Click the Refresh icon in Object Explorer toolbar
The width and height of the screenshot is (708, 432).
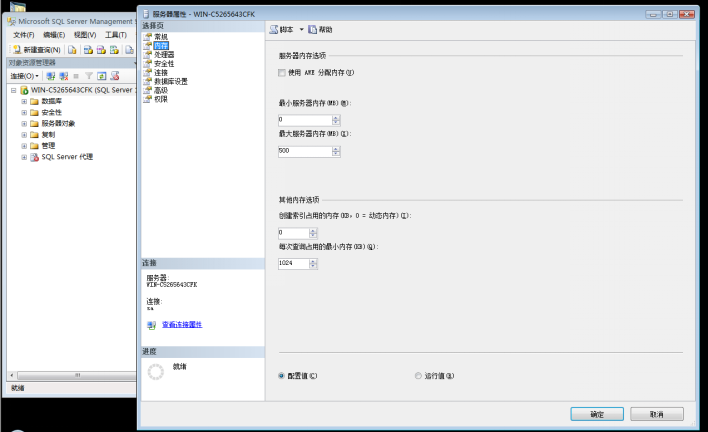coord(102,76)
